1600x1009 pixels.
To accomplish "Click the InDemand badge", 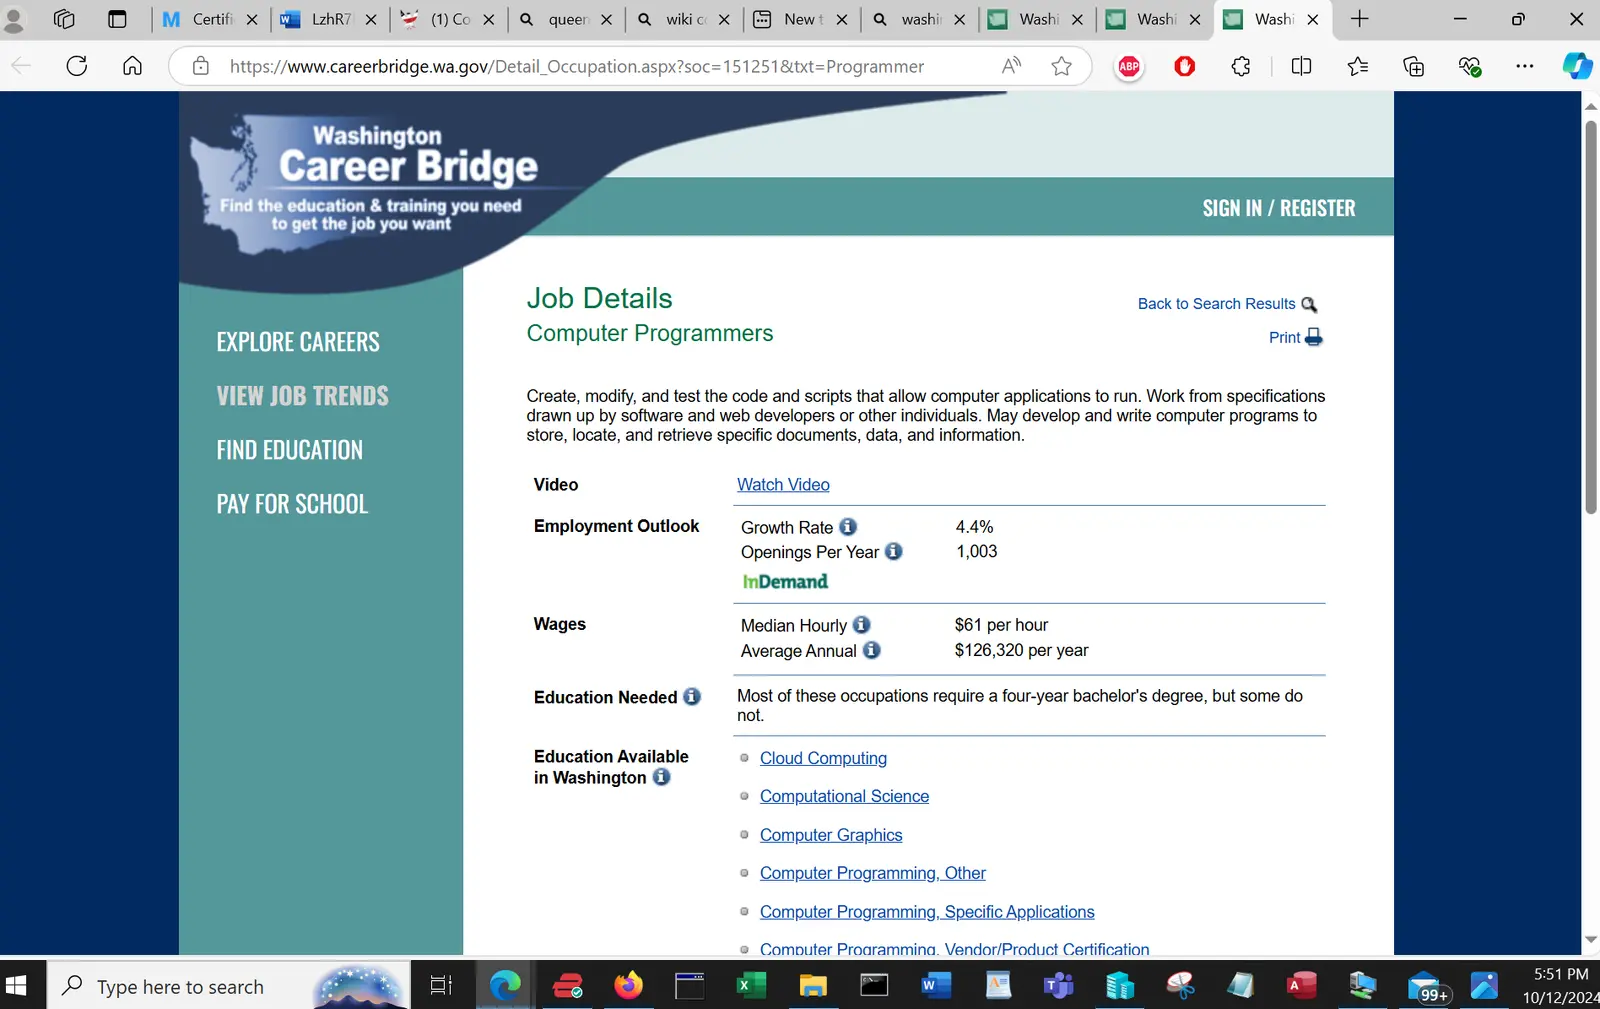I will coord(785,582).
